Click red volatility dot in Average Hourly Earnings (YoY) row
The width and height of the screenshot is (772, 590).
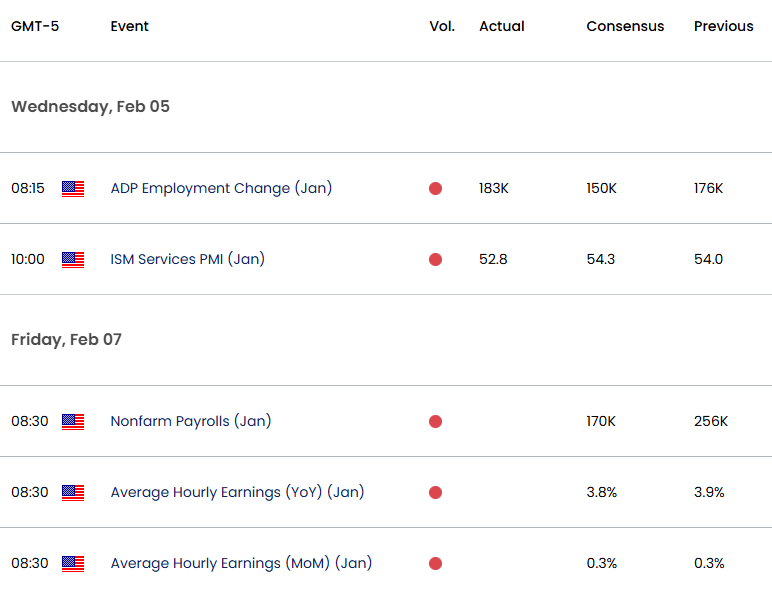[435, 493]
